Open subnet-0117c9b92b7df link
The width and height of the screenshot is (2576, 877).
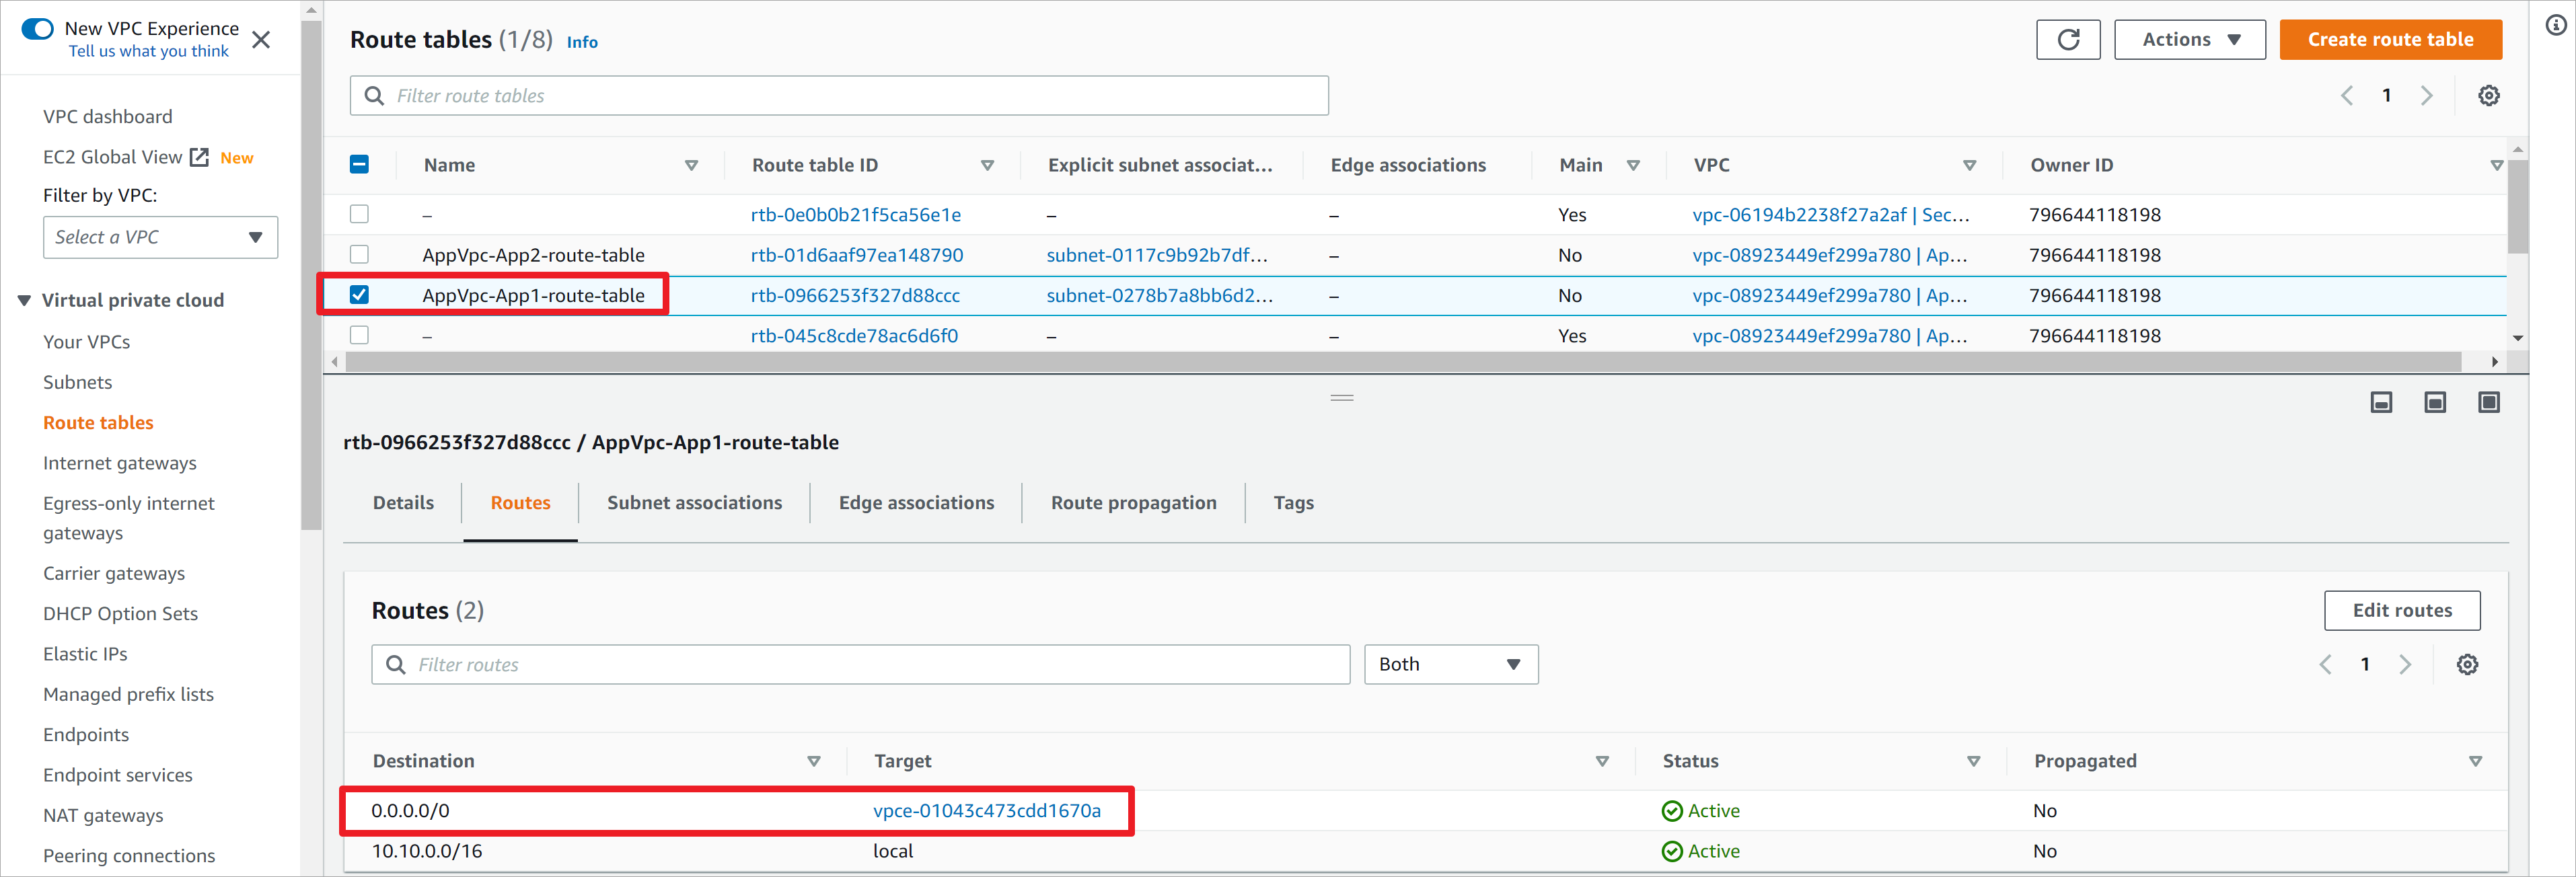[x=1157, y=255]
